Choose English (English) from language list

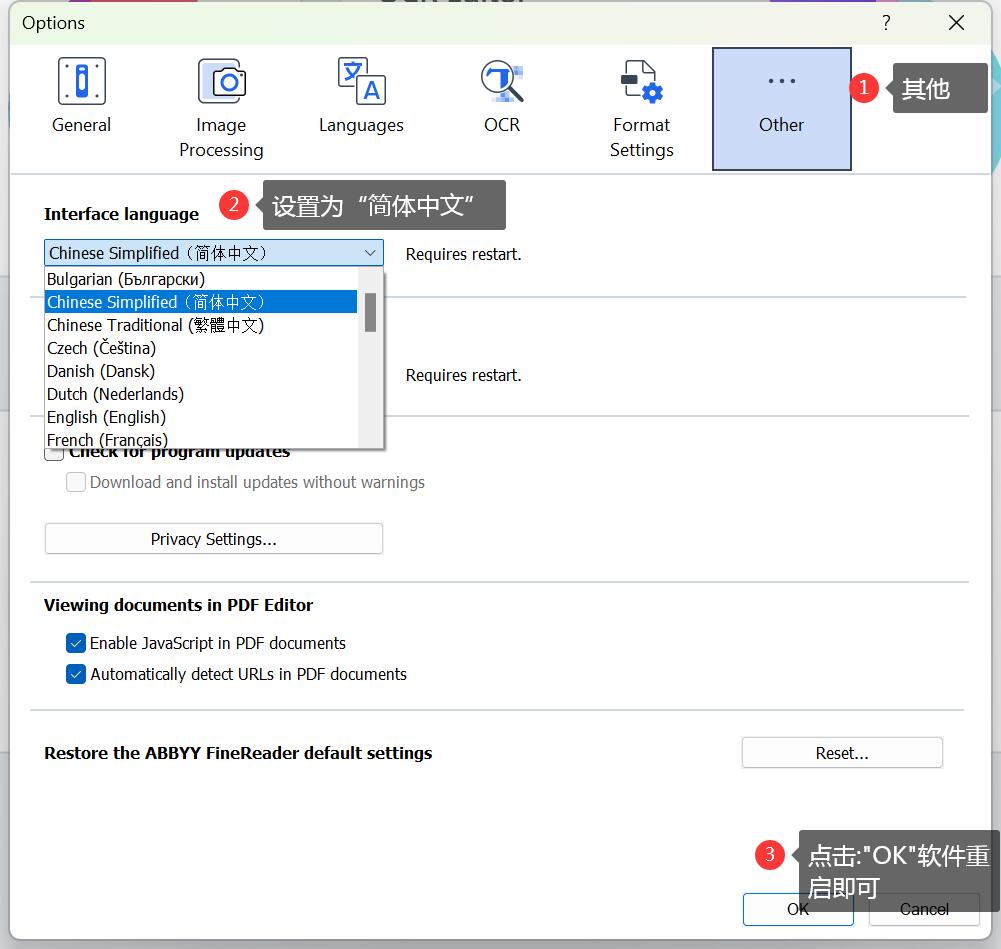click(106, 417)
